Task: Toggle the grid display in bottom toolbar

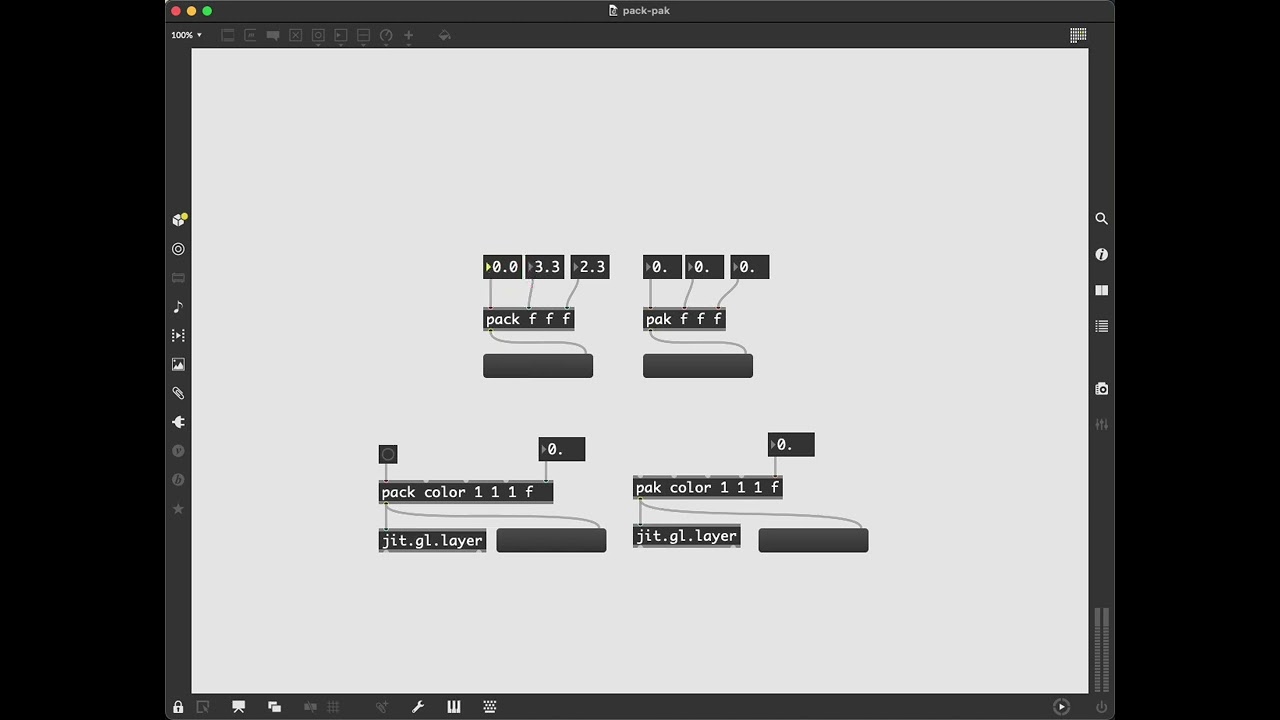Action: [334, 707]
